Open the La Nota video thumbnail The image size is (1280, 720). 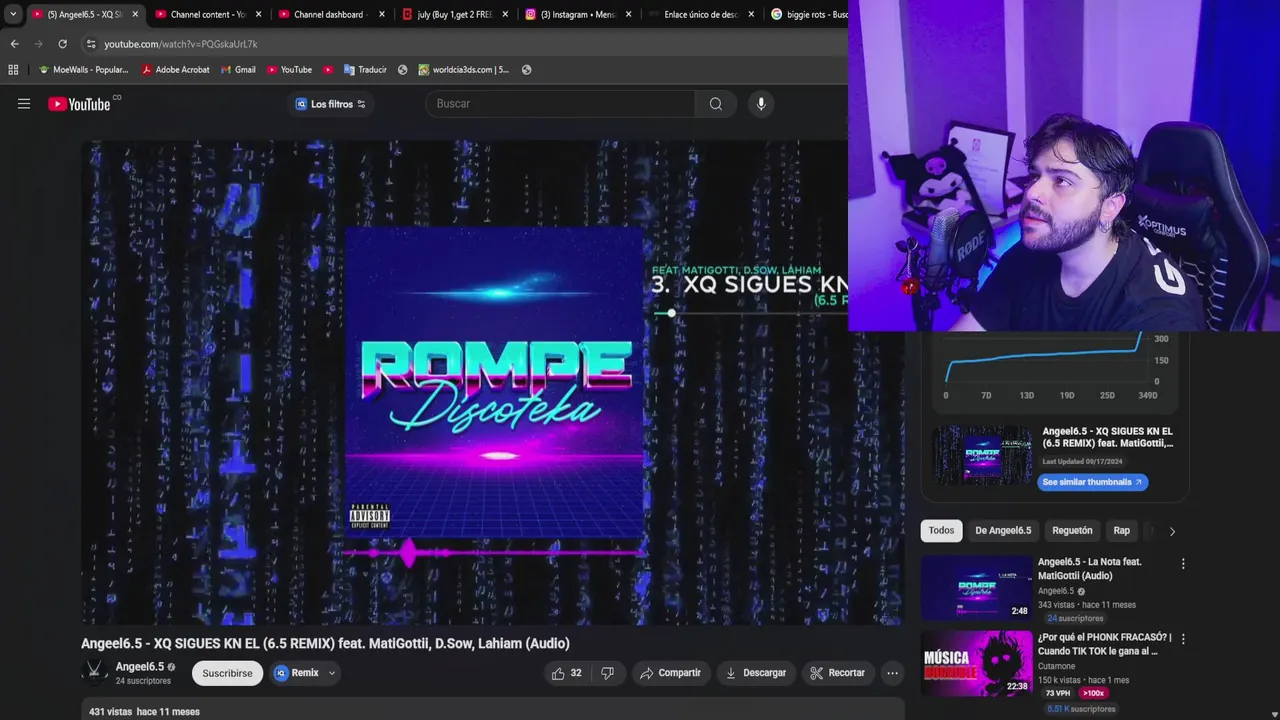[977, 588]
